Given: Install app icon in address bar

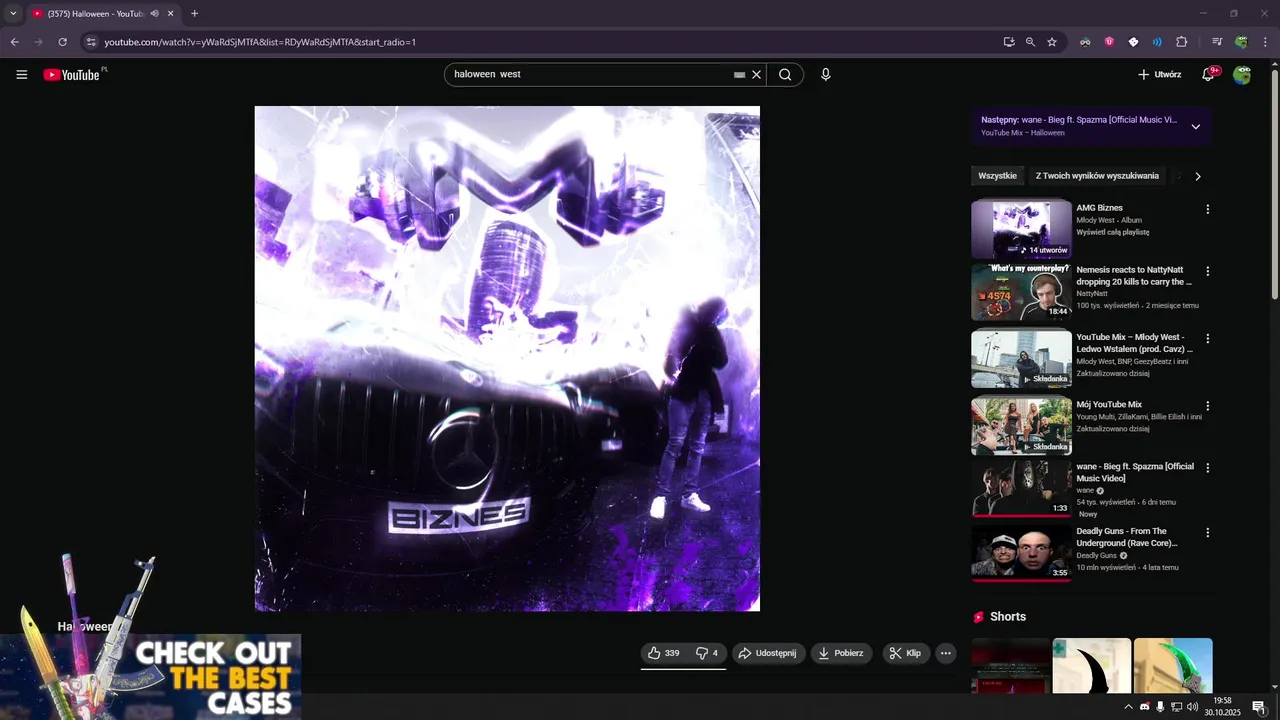Looking at the screenshot, I should [1009, 42].
